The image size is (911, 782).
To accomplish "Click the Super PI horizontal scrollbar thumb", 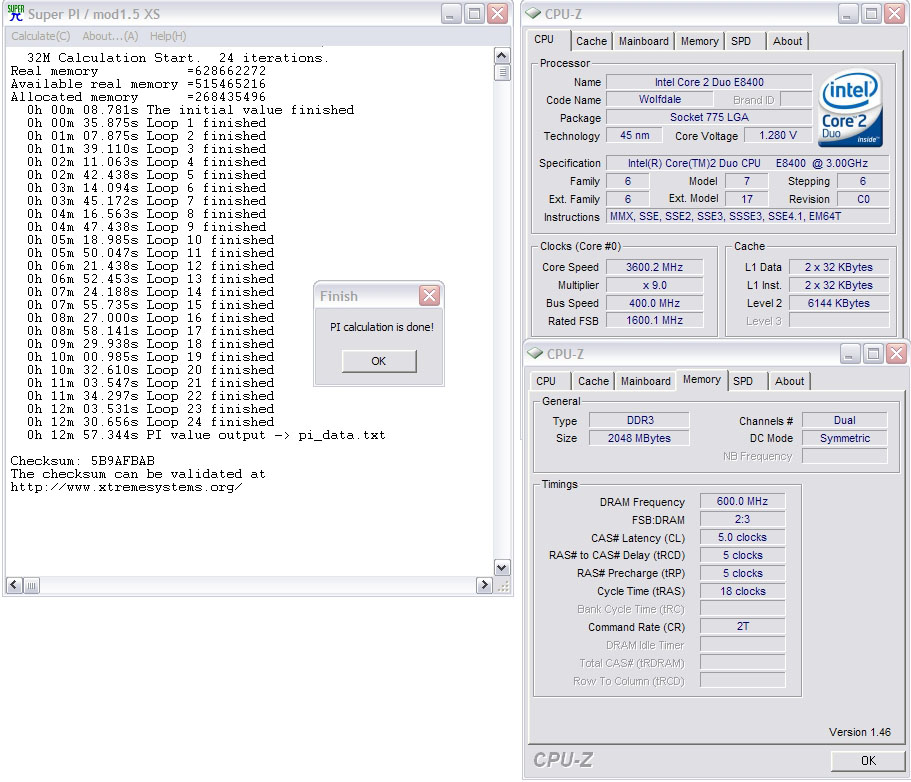I will tap(31, 585).
